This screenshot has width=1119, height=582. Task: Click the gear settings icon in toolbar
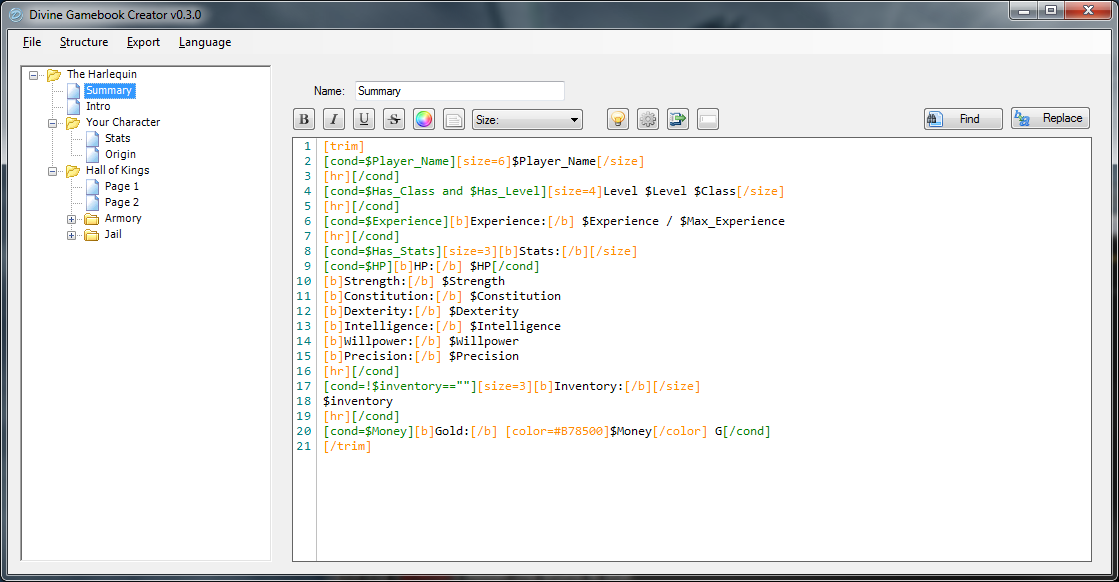(x=648, y=119)
